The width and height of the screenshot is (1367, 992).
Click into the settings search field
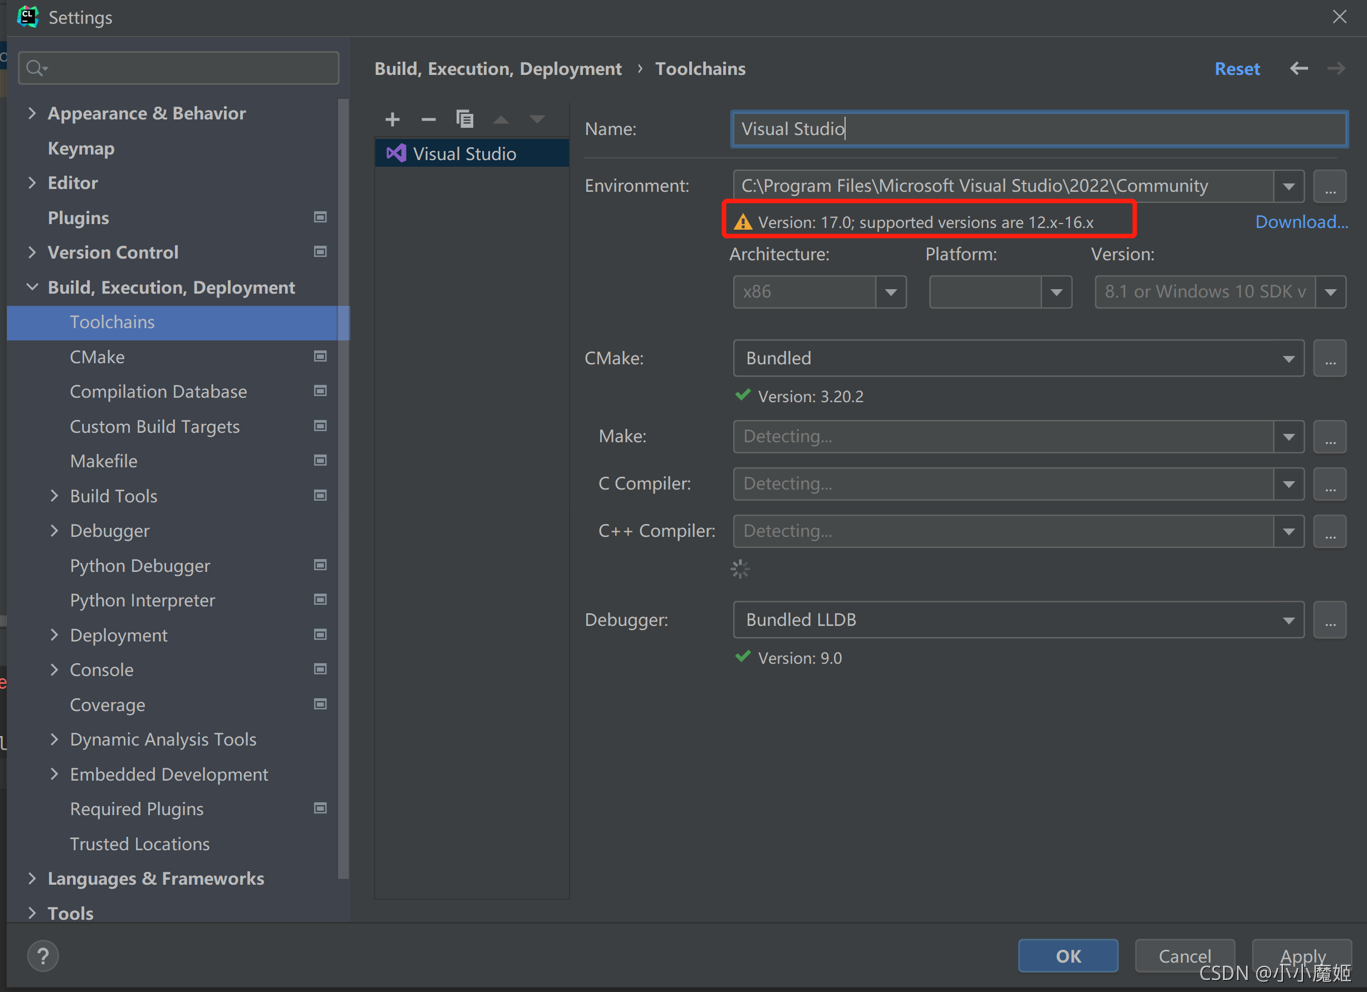click(x=179, y=68)
